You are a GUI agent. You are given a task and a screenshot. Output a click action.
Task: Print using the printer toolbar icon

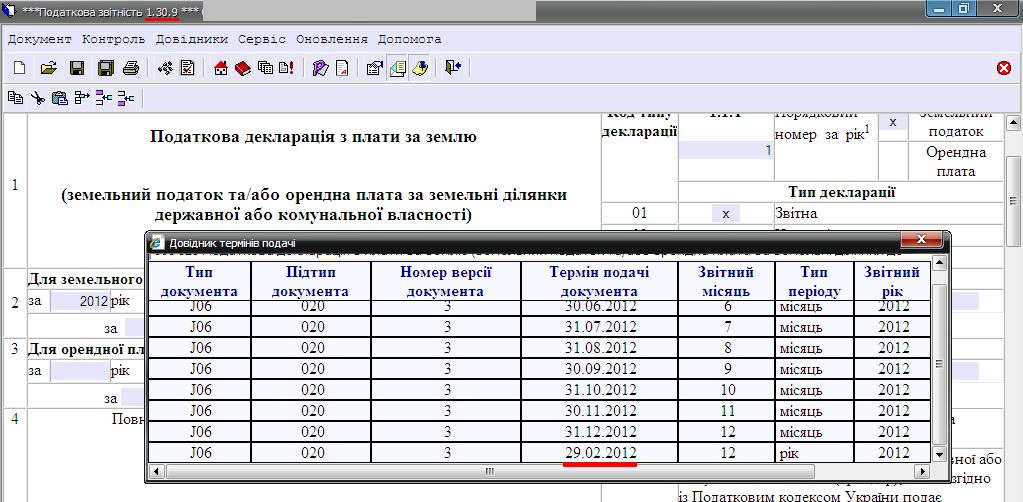(x=130, y=68)
